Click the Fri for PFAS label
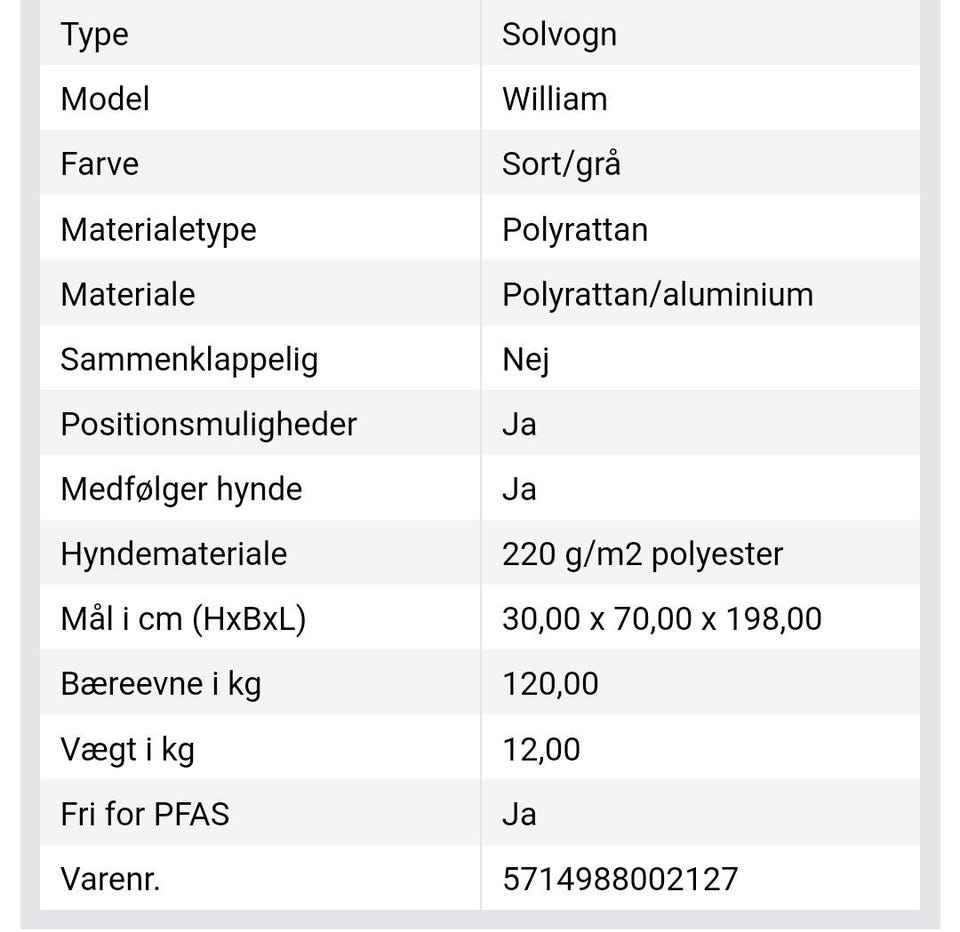960x932 pixels. pos(145,814)
